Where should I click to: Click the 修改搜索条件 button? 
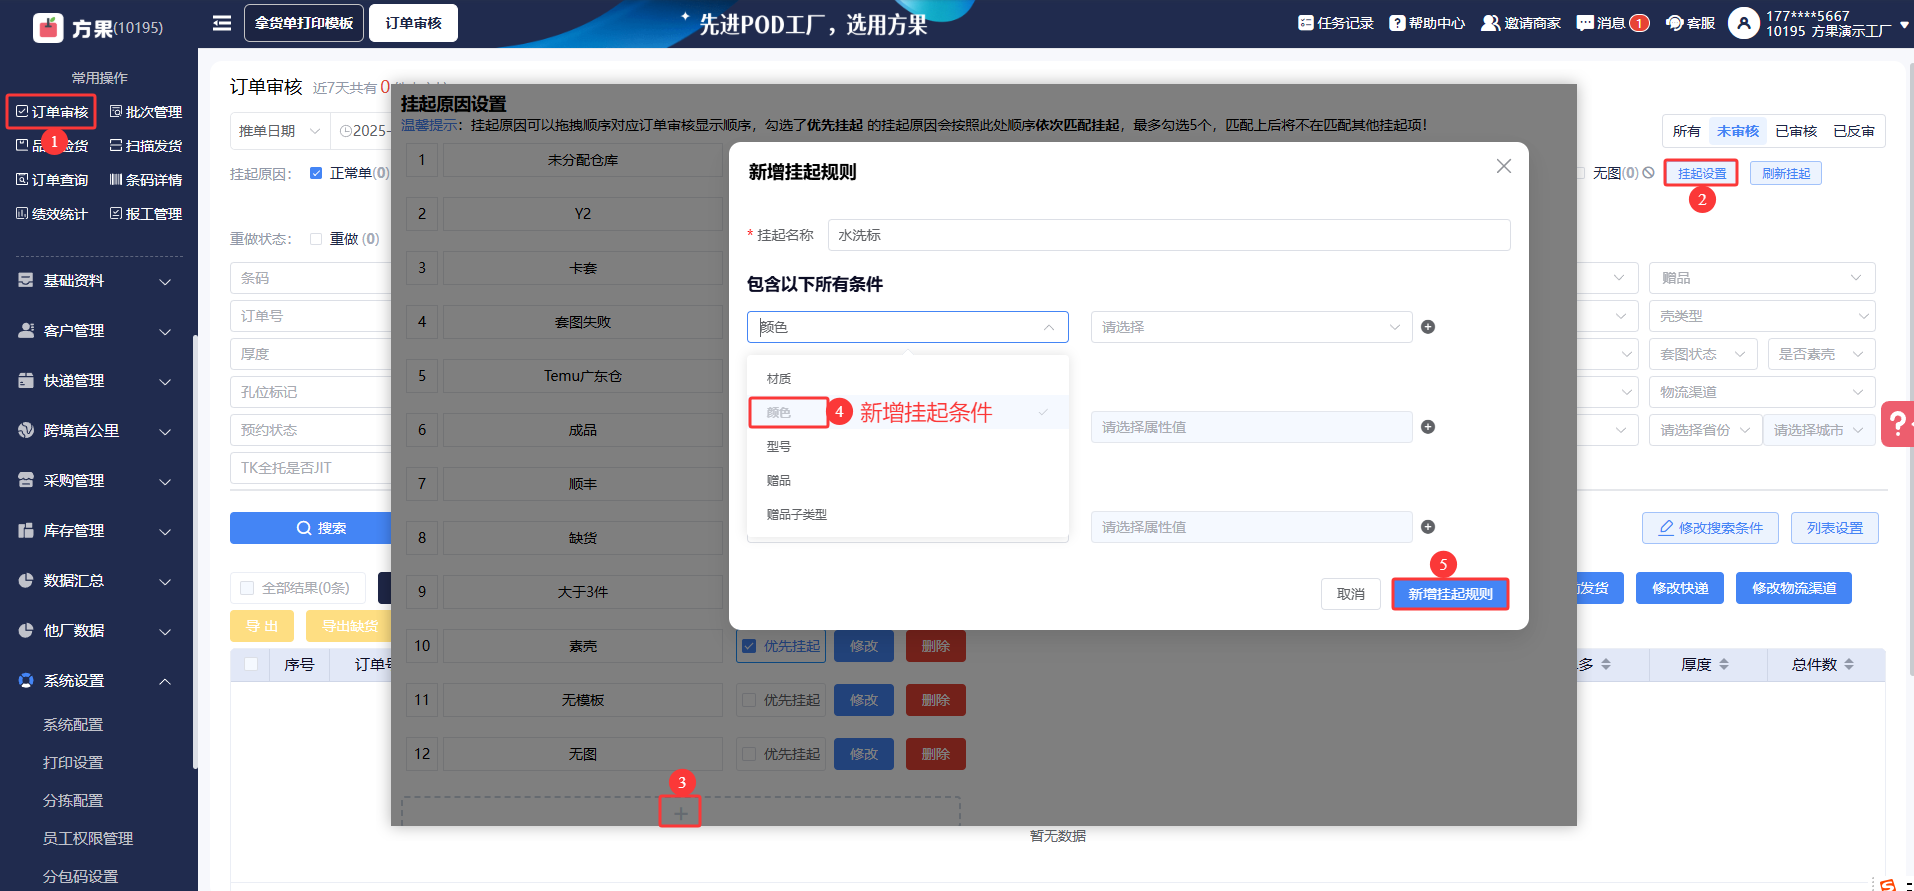(1710, 528)
